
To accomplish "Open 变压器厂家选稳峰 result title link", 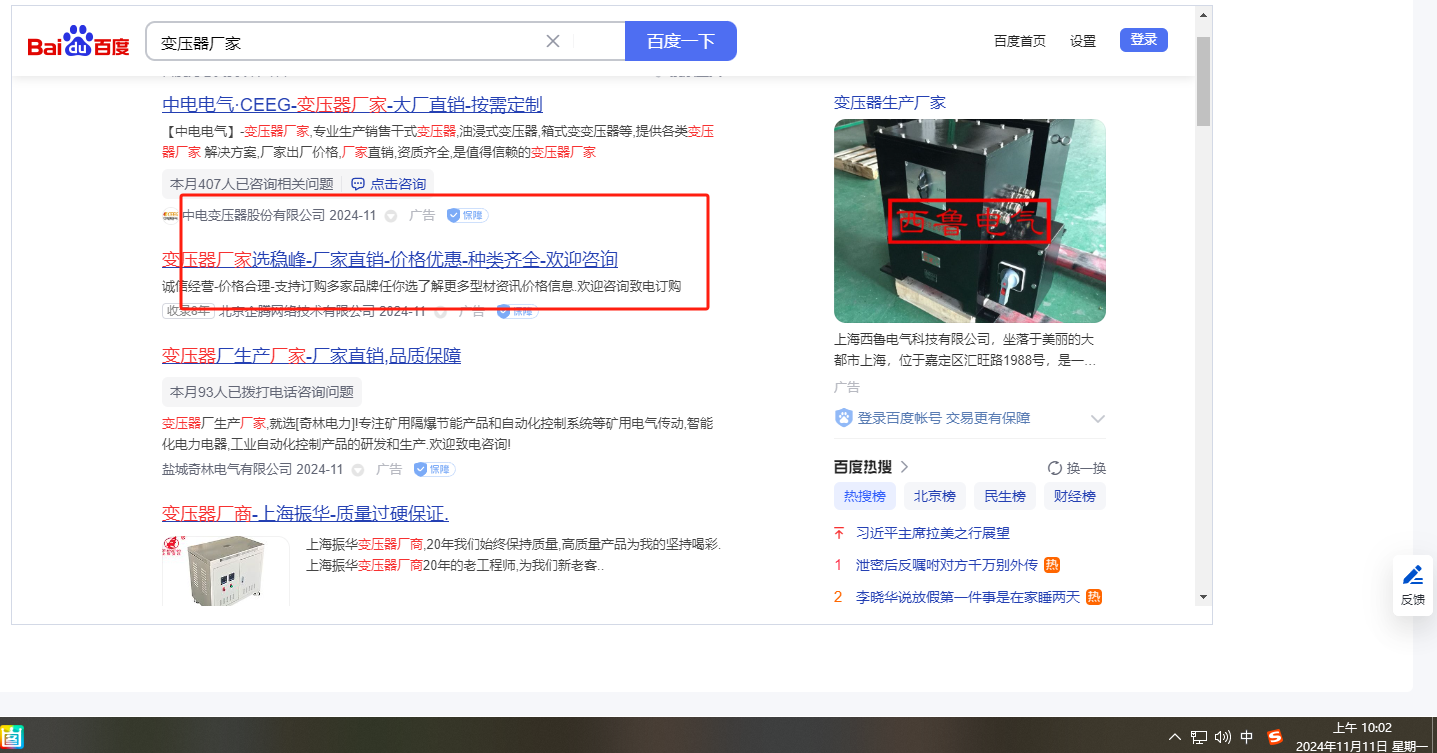I will (x=390, y=259).
